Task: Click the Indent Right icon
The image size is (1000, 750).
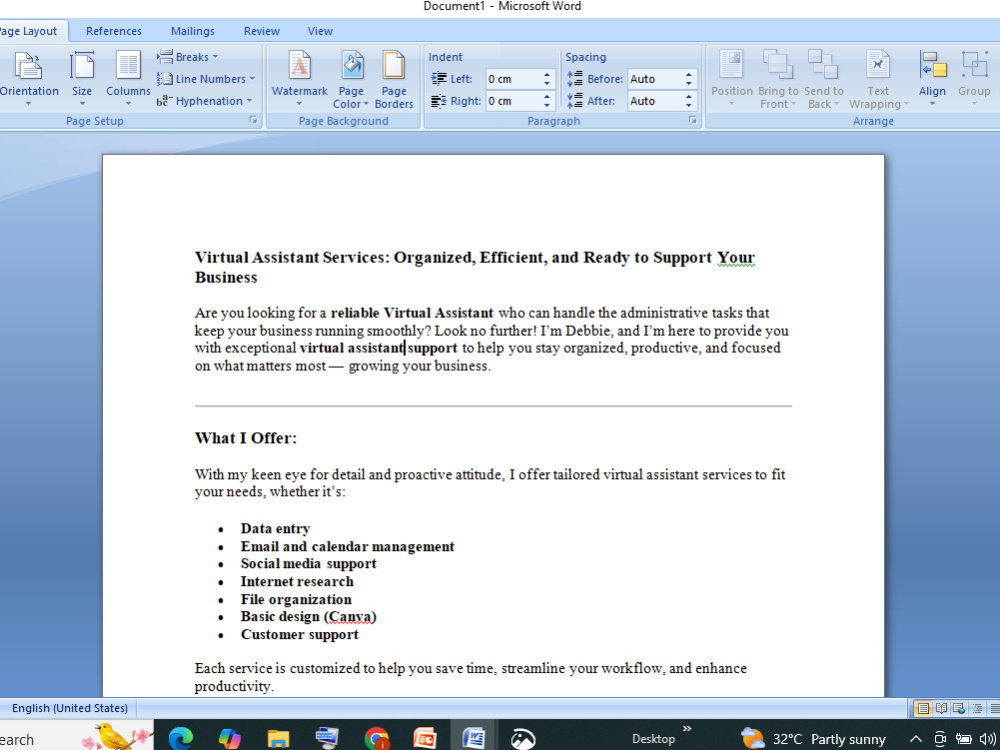Action: tap(439, 101)
